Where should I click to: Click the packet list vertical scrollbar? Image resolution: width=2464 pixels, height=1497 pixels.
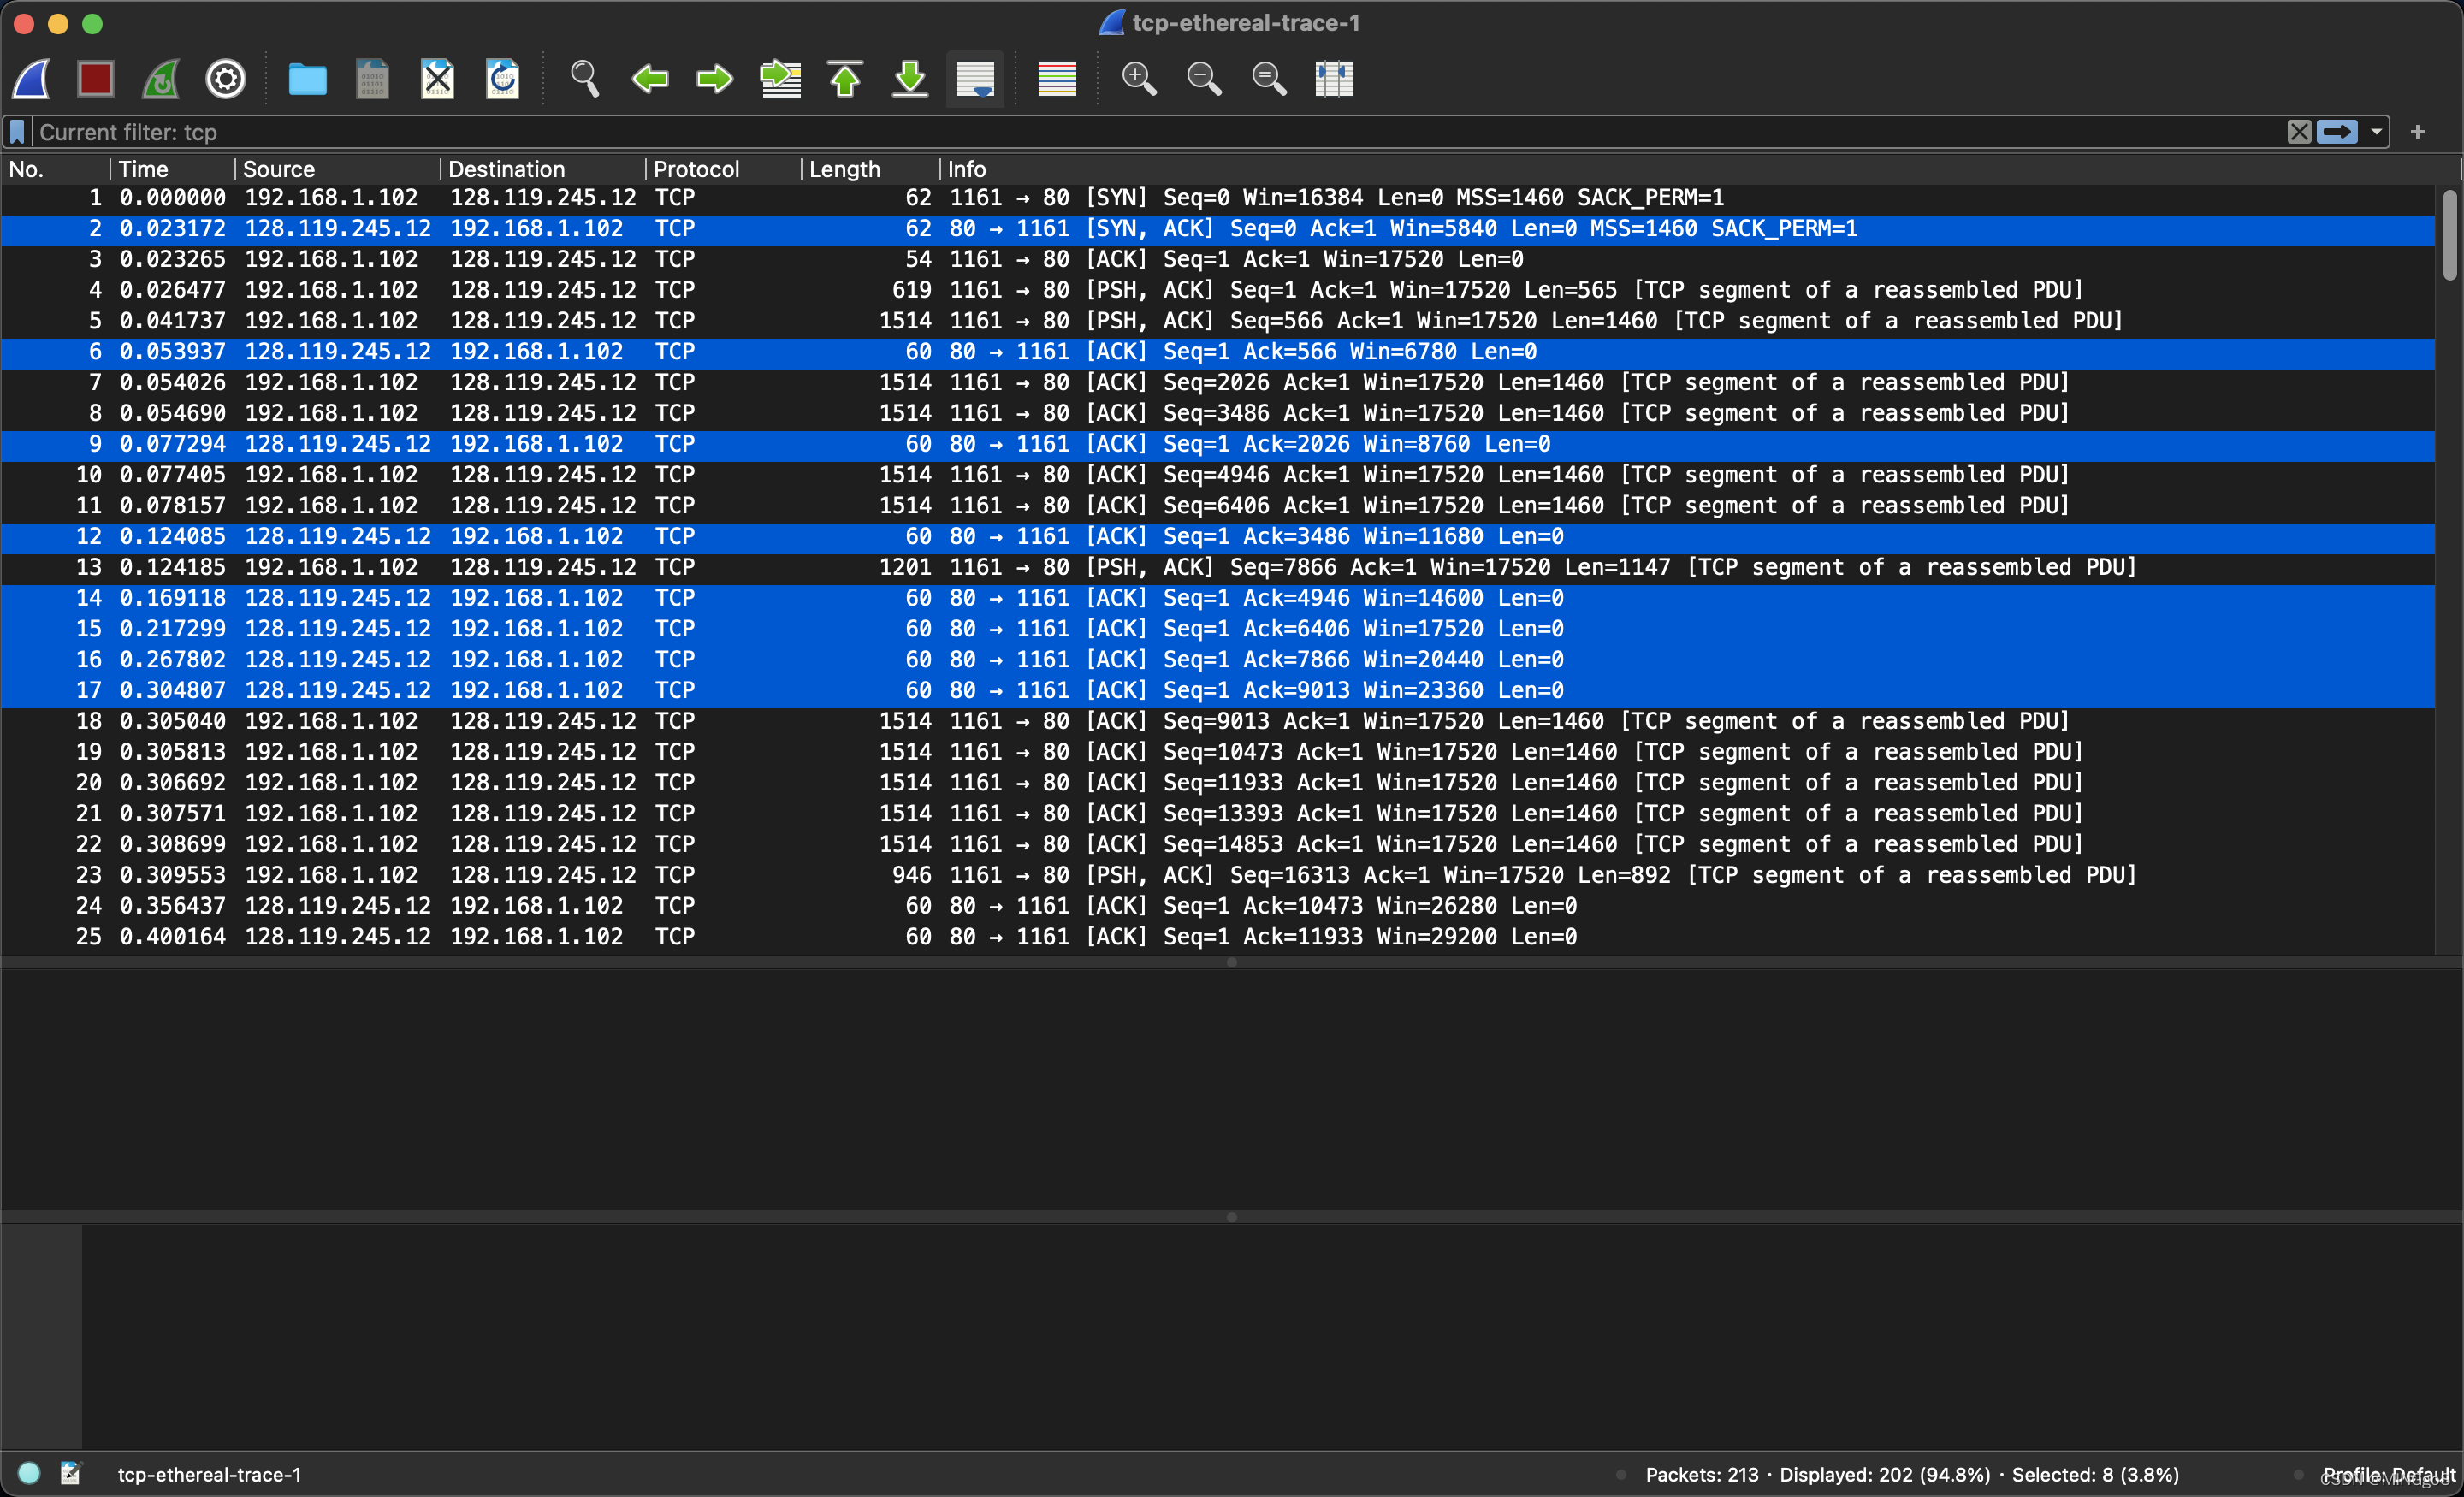tap(2449, 236)
